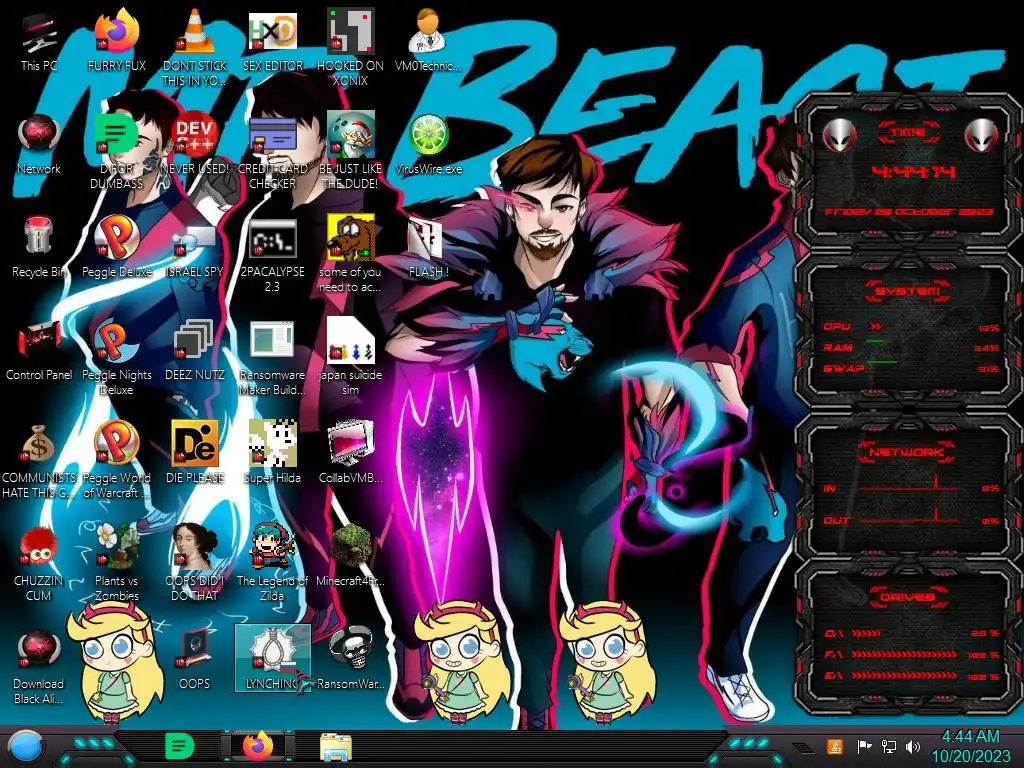1024x768 pixels.
Task: Open the 2PACALYPSE 2.3 console shortcut
Action: tap(272, 253)
